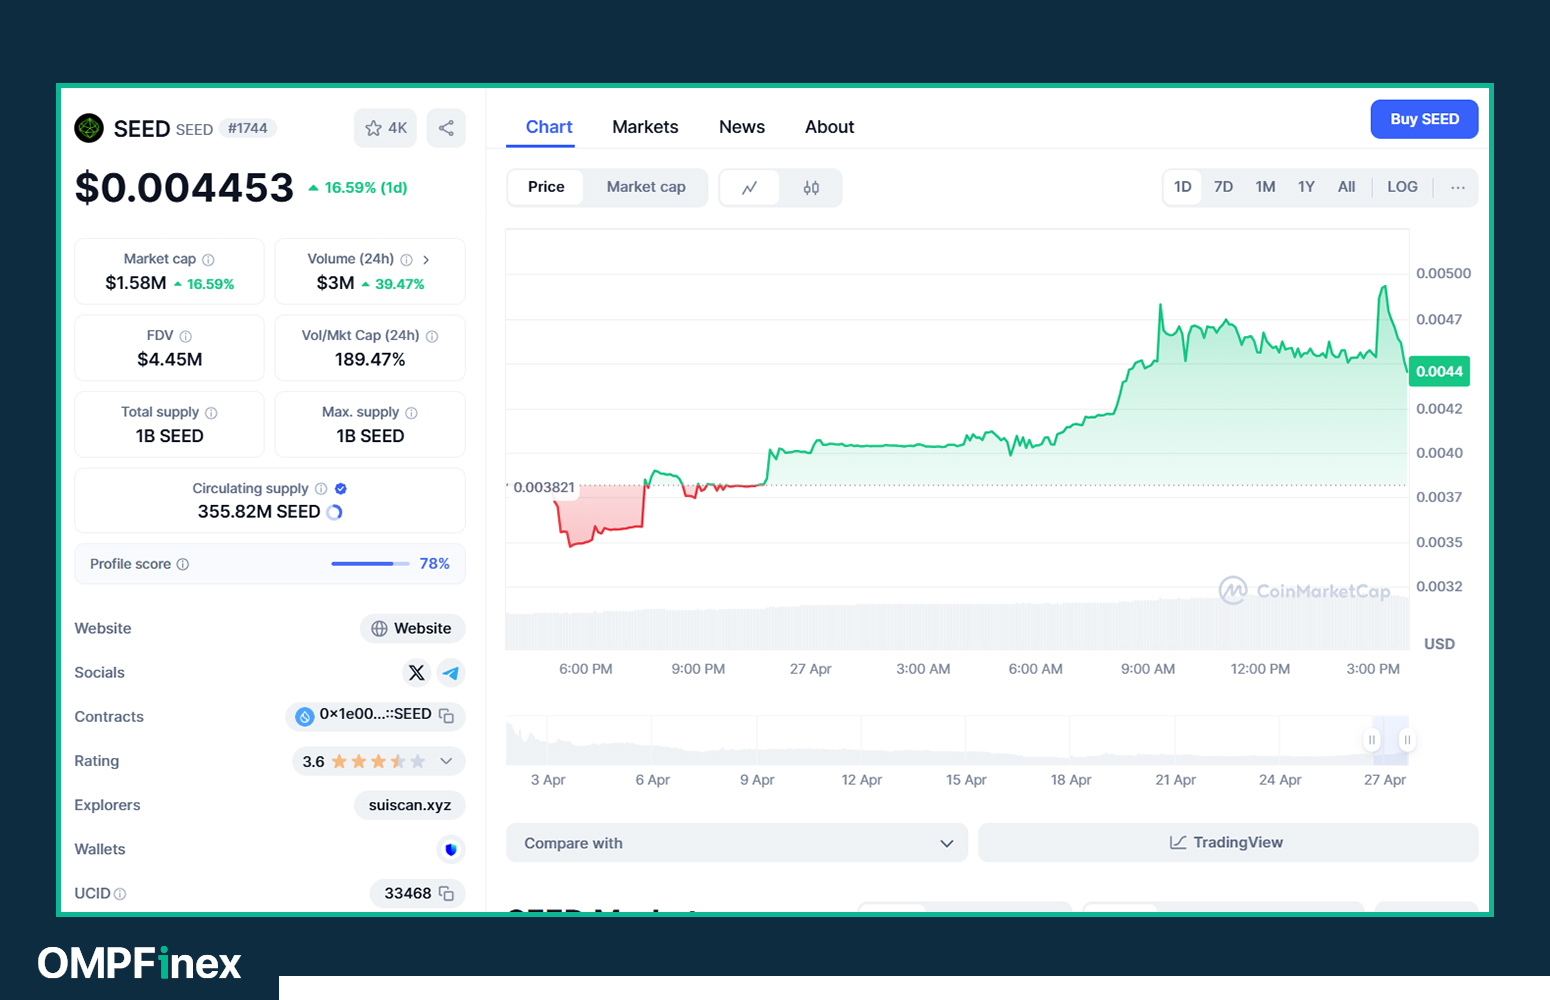Open suiscan.xyz explorer link
Image resolution: width=1550 pixels, height=1000 pixels.
(x=410, y=805)
